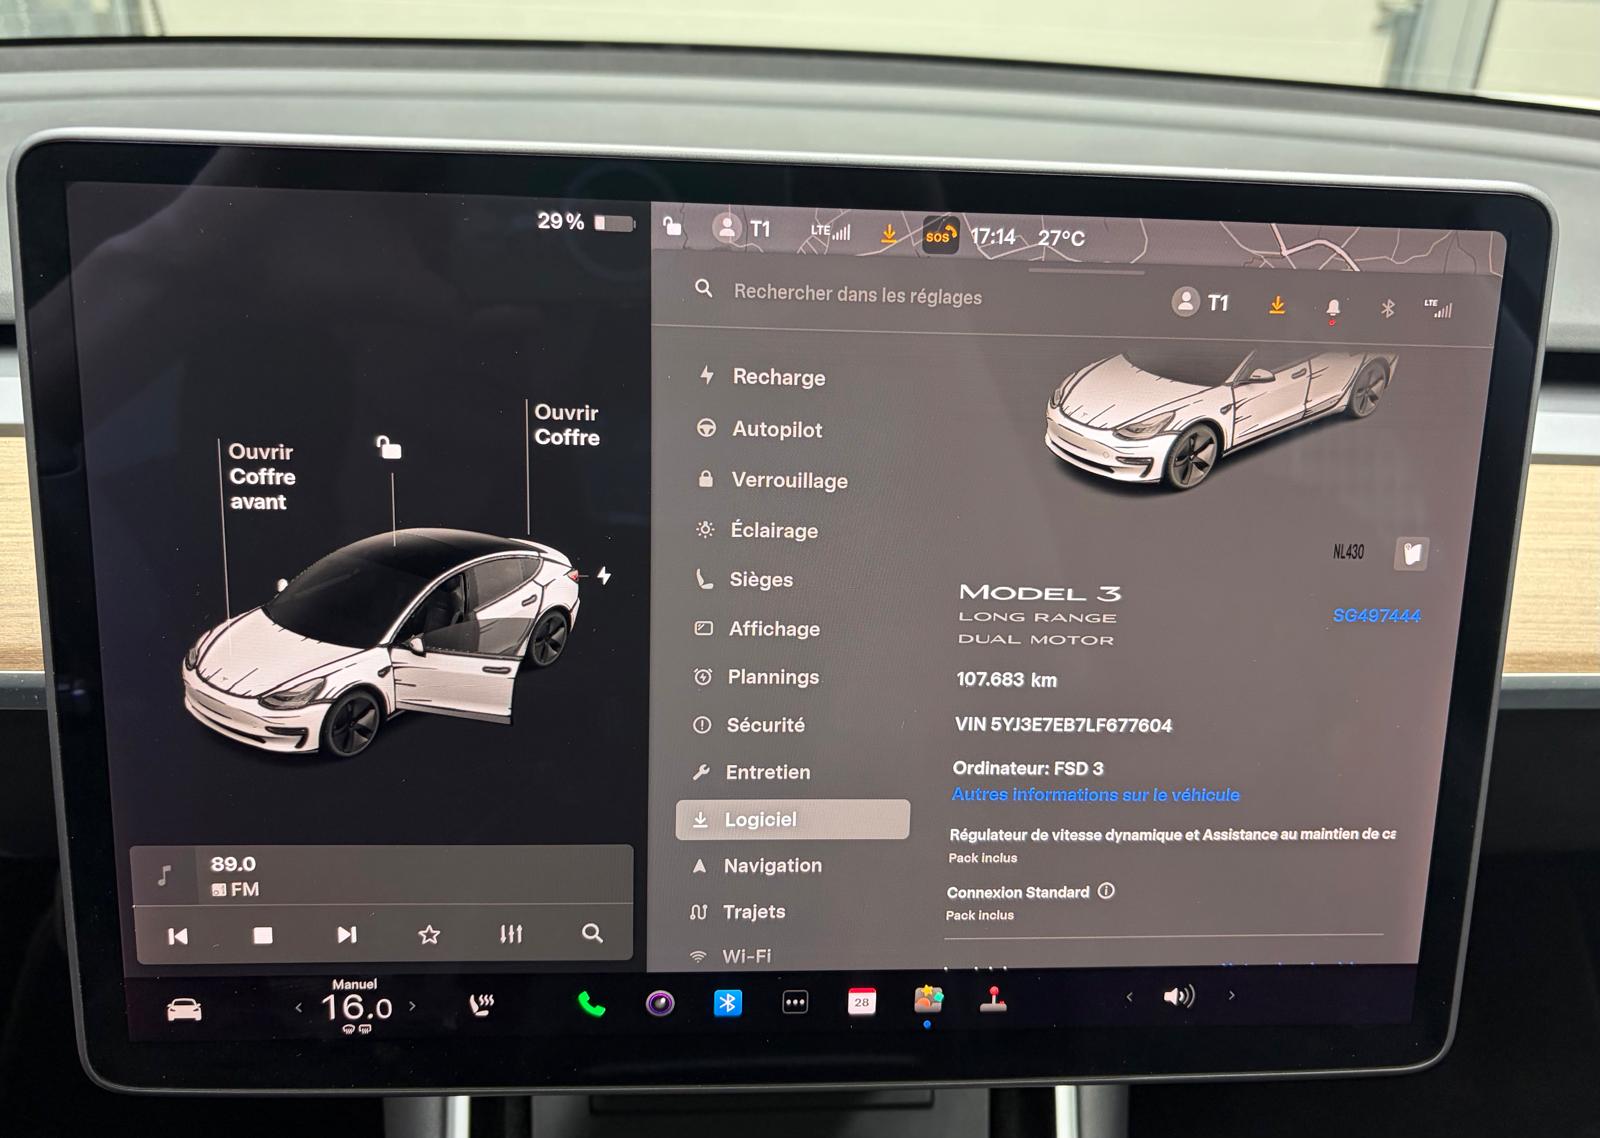Tap the 17:14 clock display

point(993,237)
